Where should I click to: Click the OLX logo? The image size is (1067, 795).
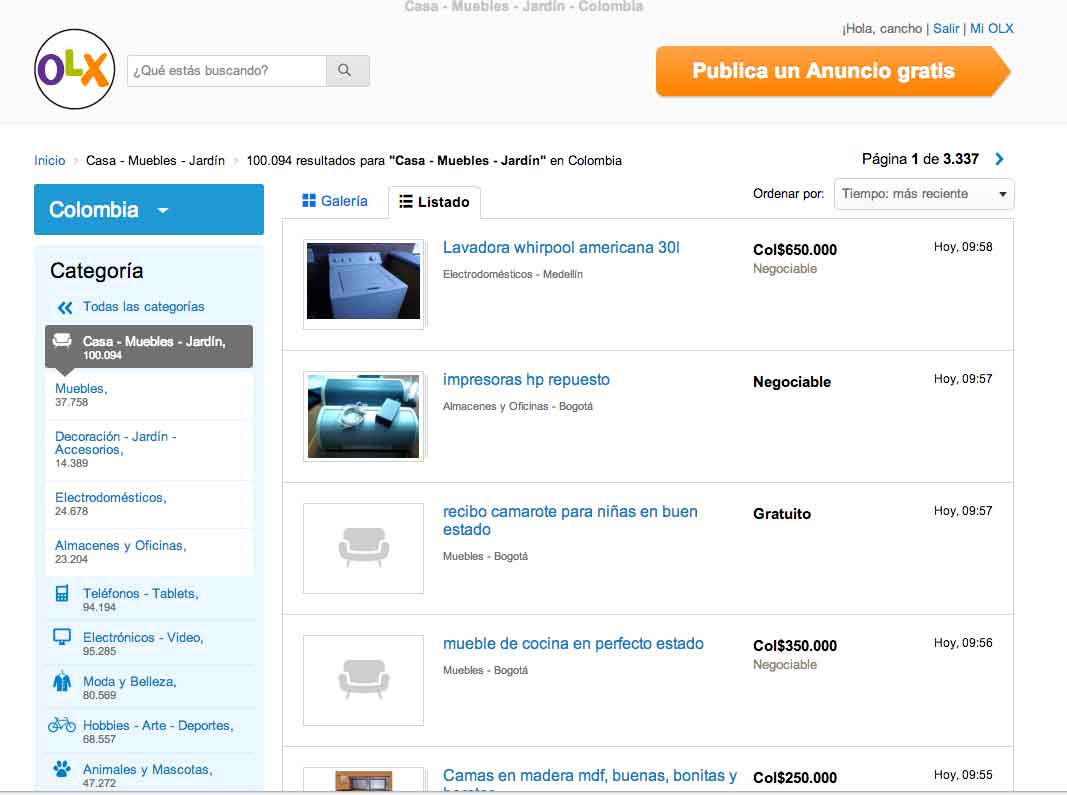tap(74, 68)
